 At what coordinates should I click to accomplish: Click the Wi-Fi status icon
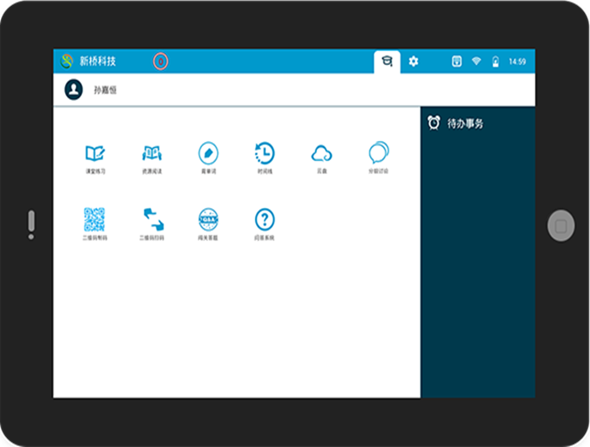point(476,61)
